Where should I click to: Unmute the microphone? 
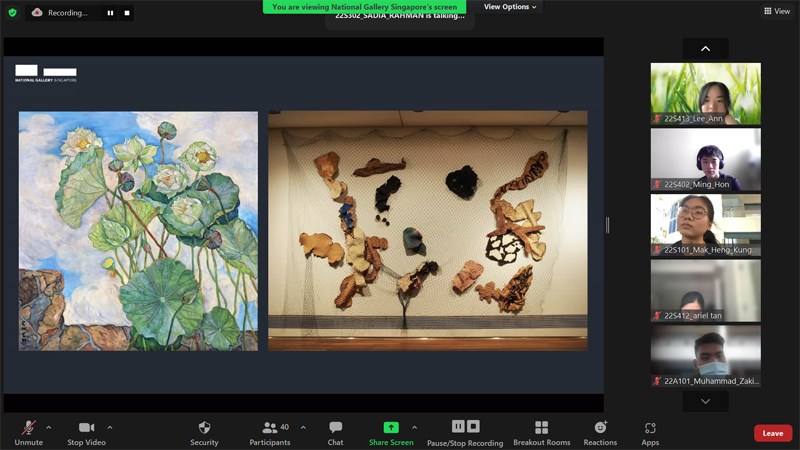28,431
